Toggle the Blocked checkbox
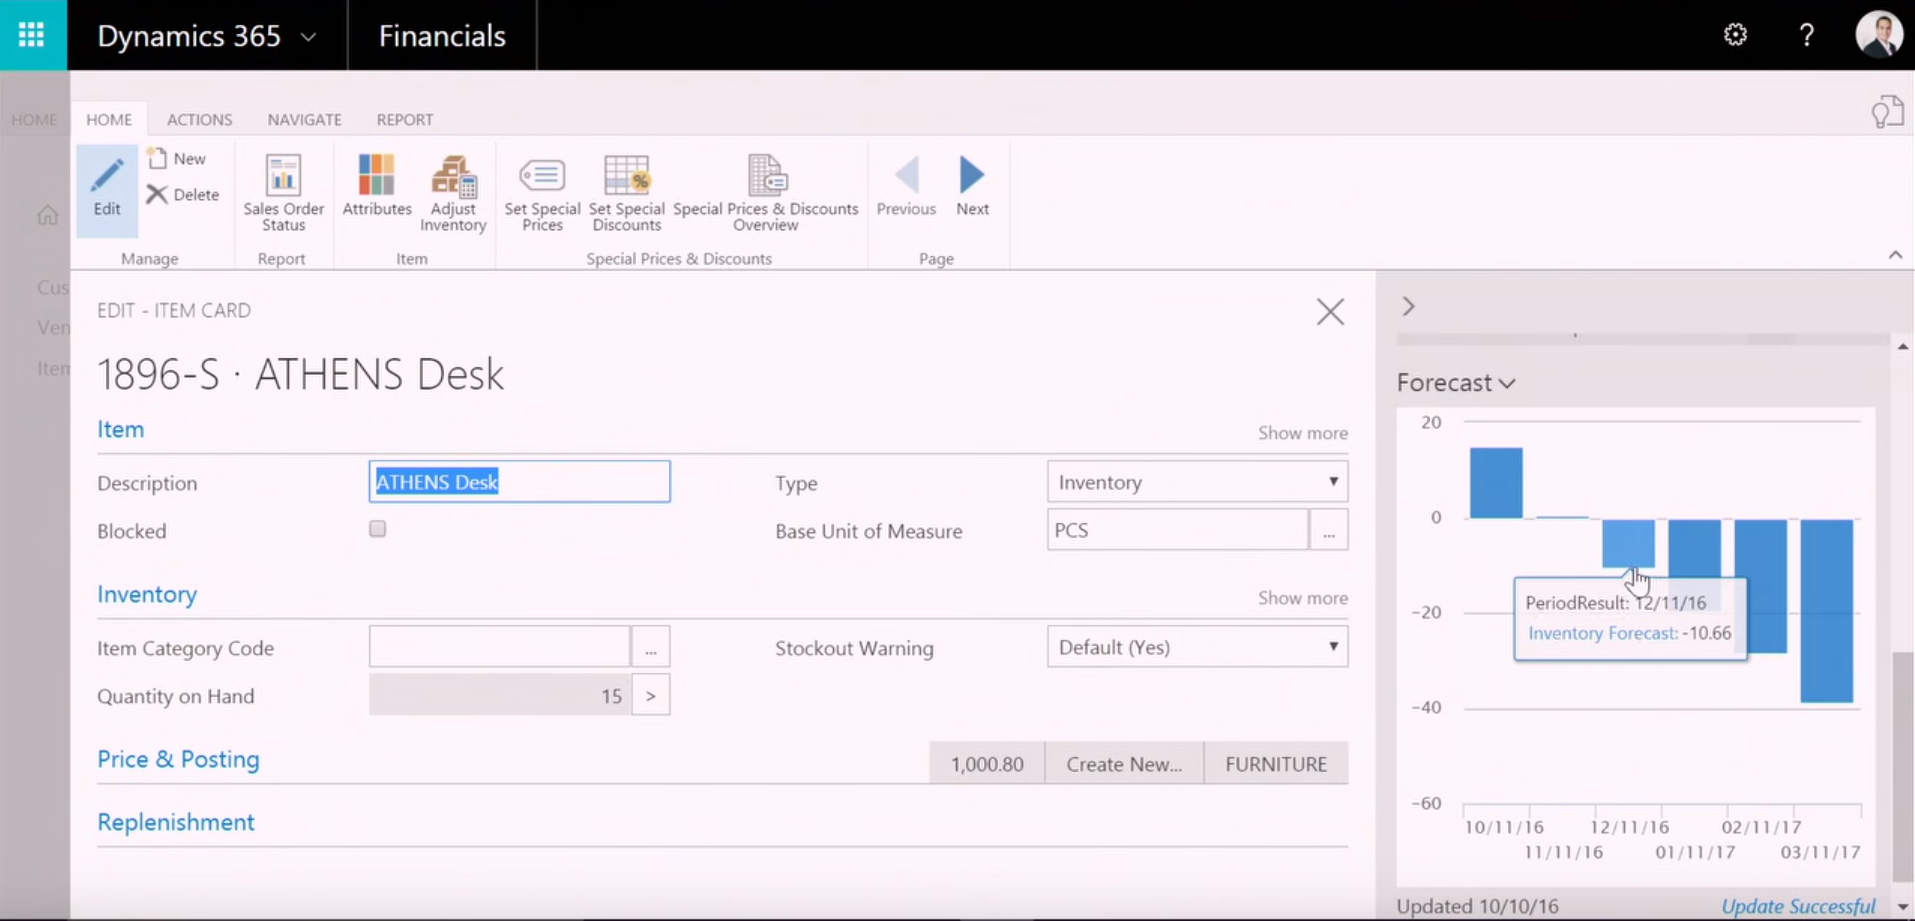The height and width of the screenshot is (921, 1915). 377,529
